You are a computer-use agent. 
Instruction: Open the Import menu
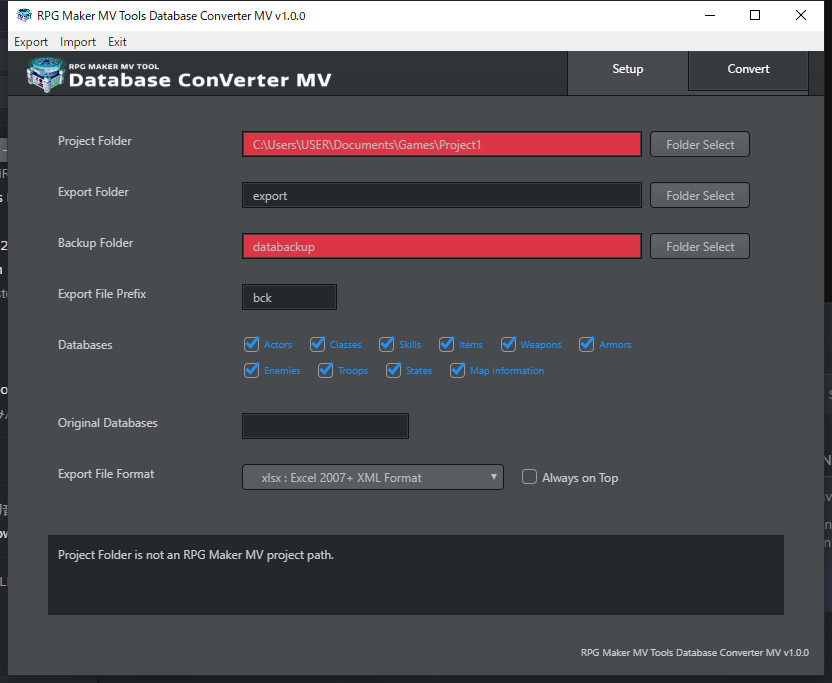coord(77,41)
